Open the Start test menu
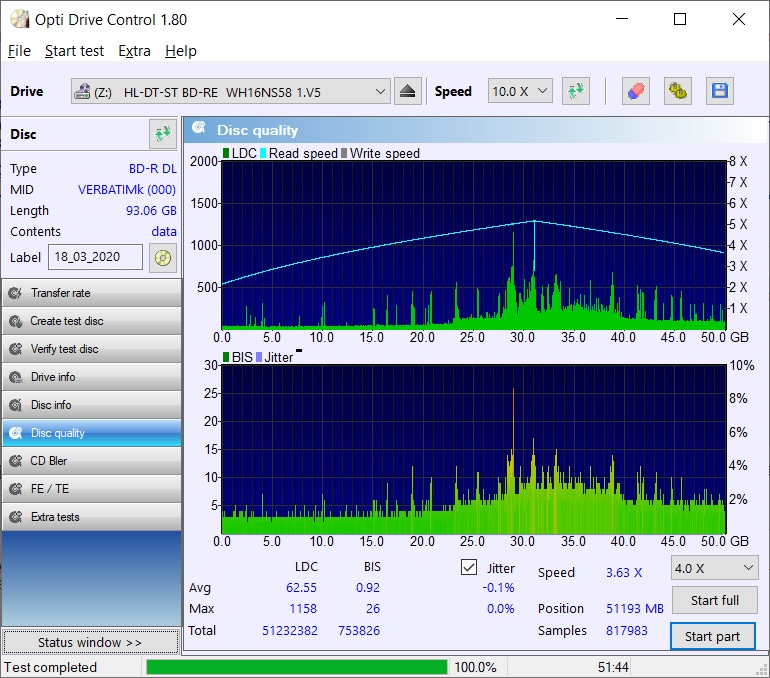770x678 pixels. coord(74,51)
